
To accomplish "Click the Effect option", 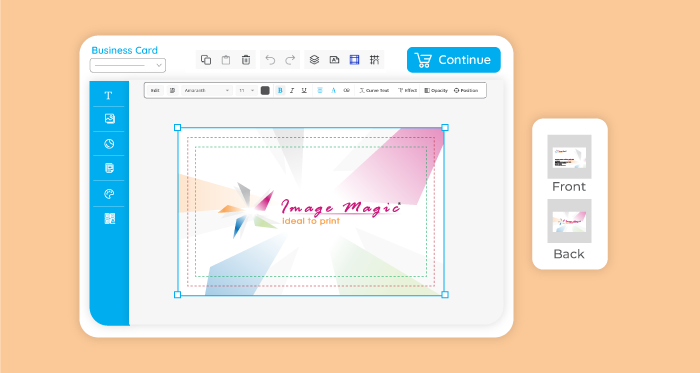I will click(407, 91).
